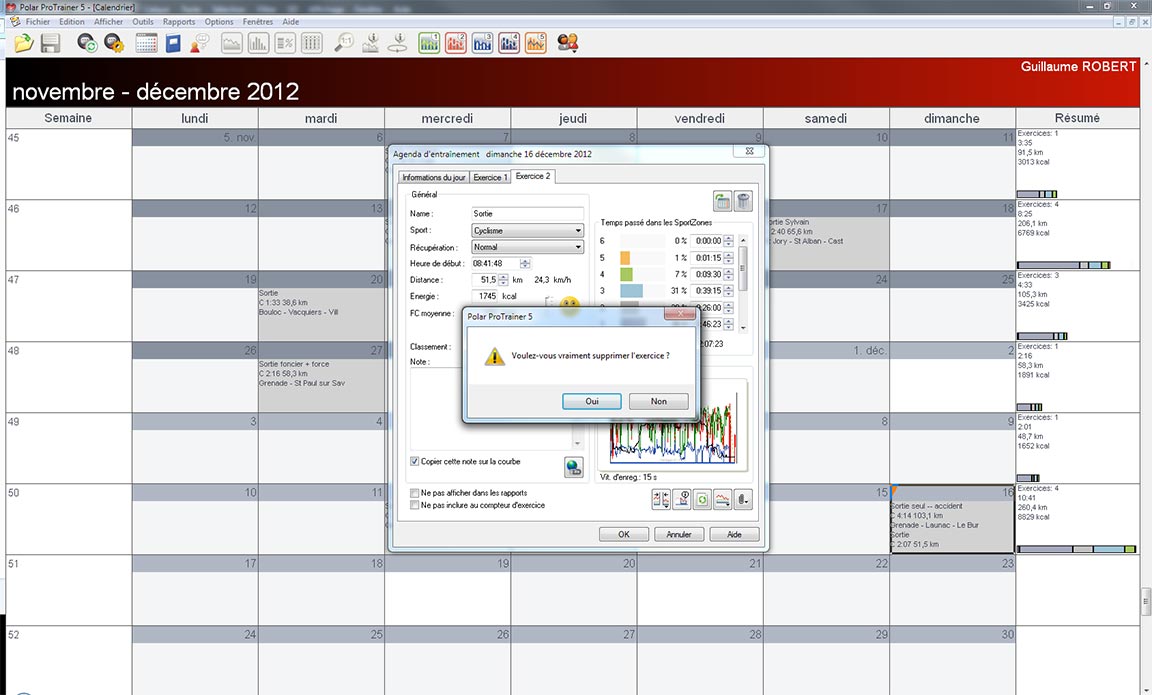Enable 'Ne pas inclure au compteur d'exercice'

(414, 505)
